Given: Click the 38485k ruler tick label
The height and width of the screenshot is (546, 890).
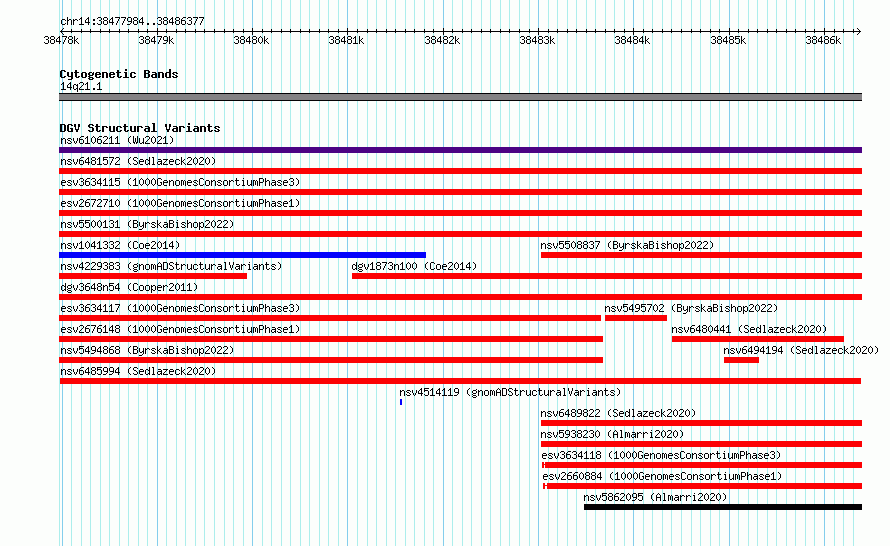Looking at the screenshot, I should point(728,40).
